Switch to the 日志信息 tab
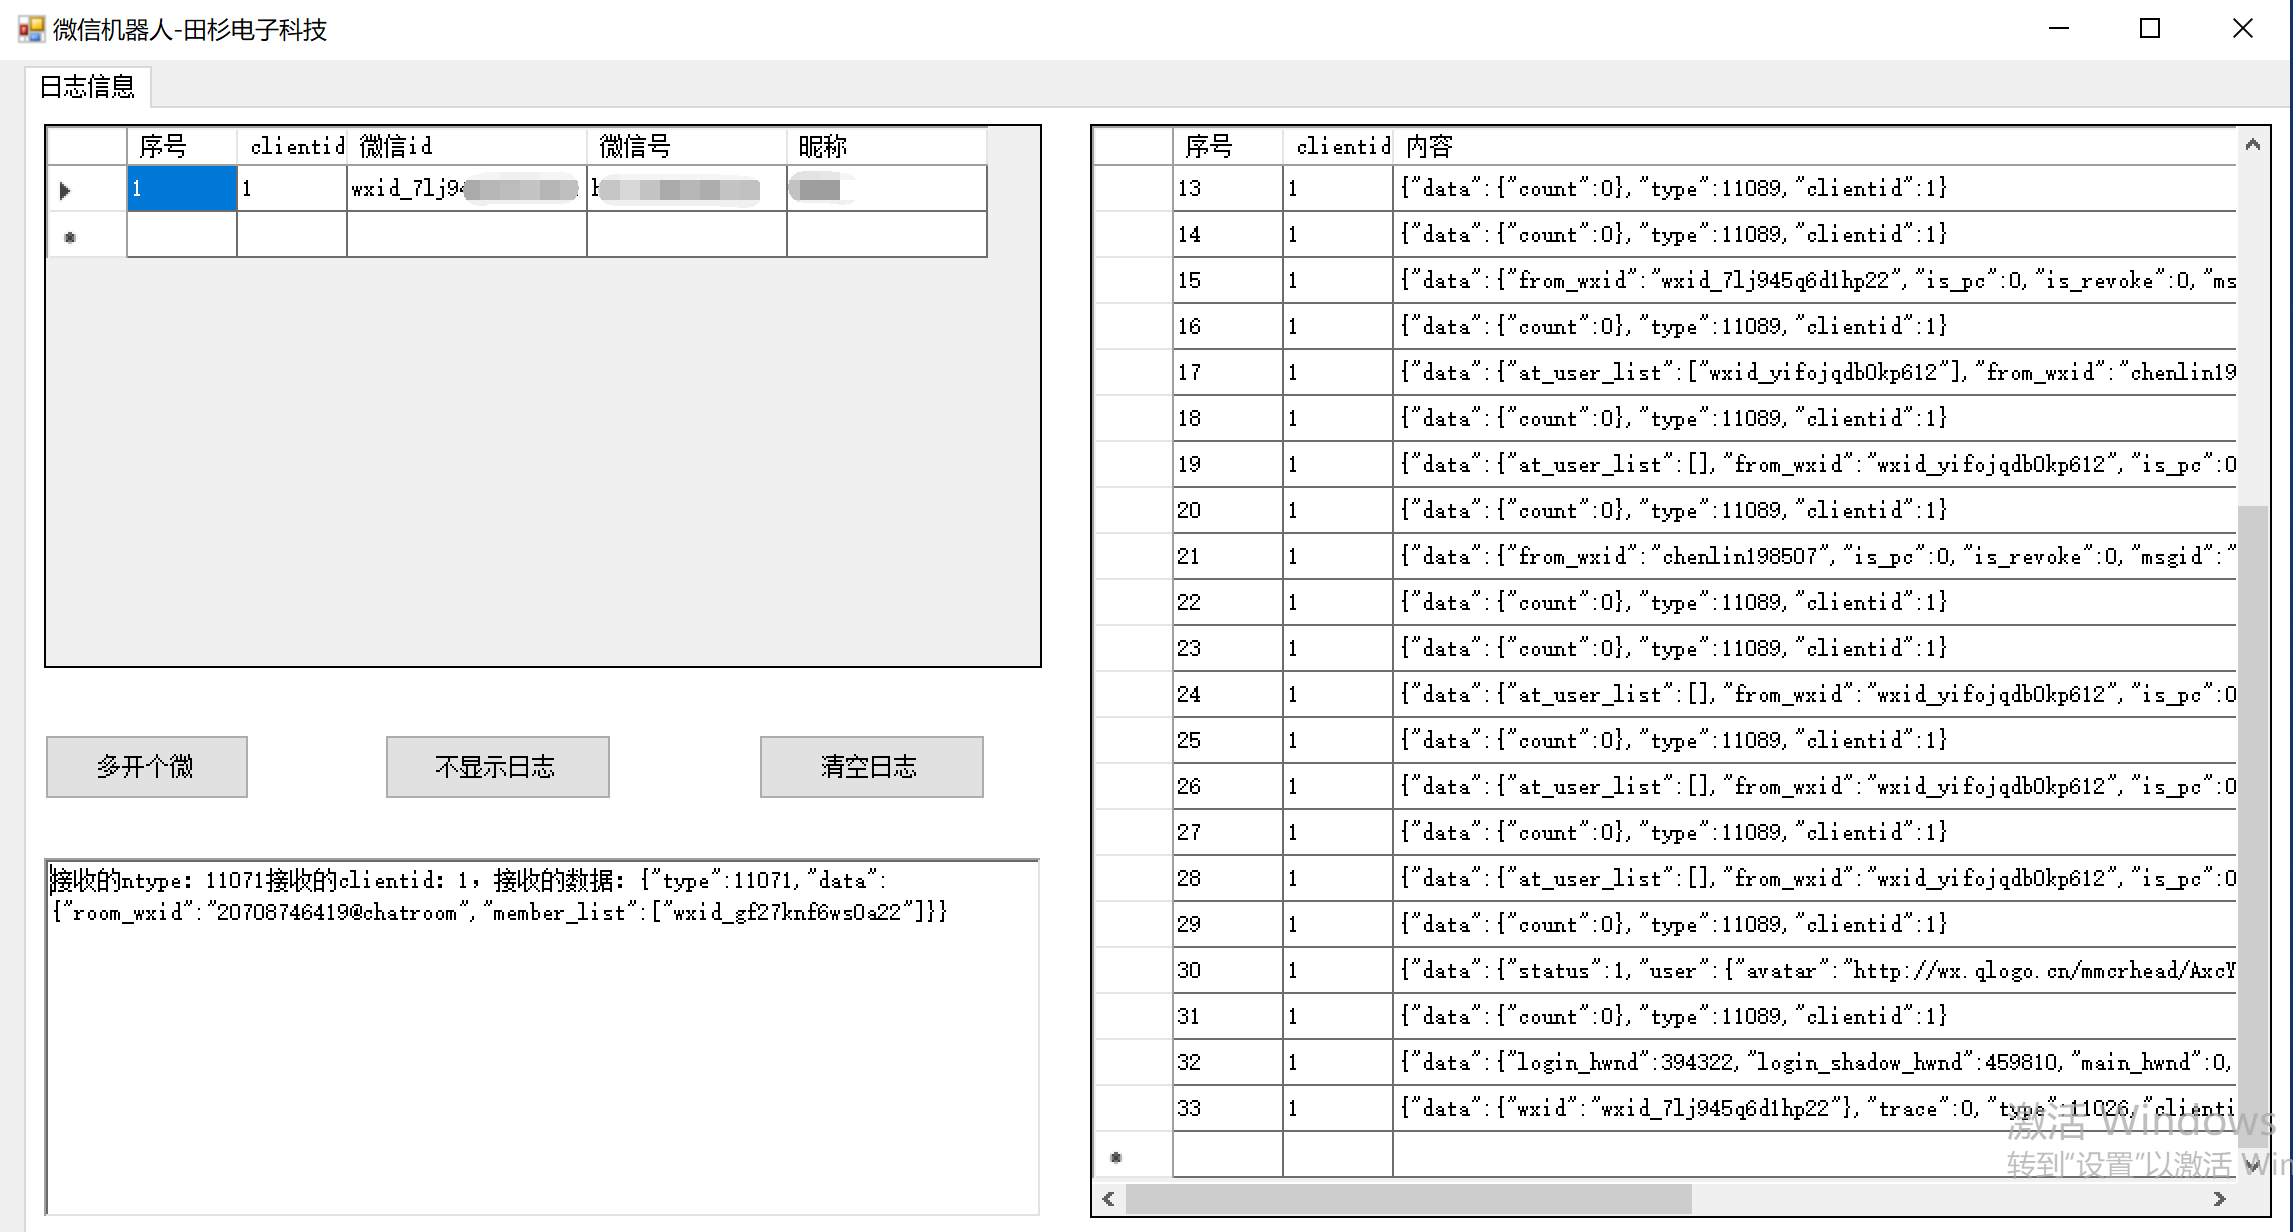This screenshot has height=1232, width=2293. tap(88, 87)
